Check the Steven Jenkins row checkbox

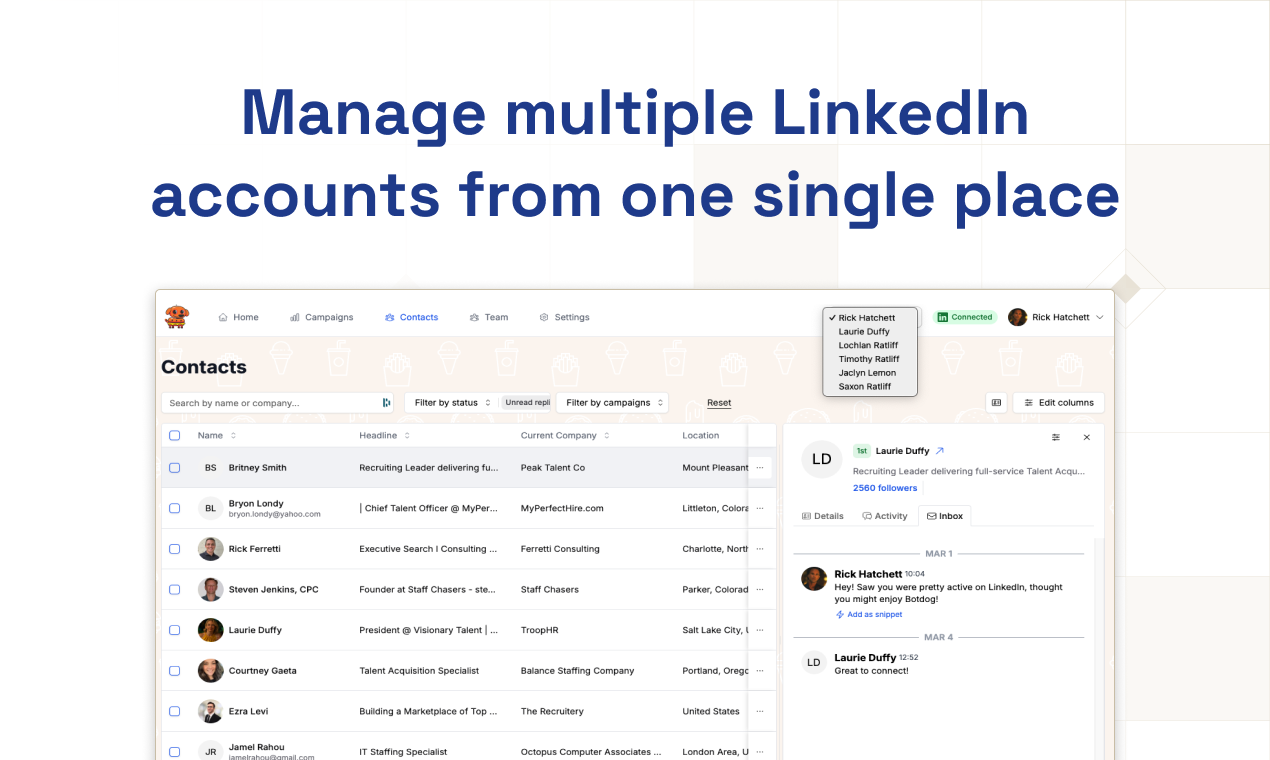pos(175,589)
